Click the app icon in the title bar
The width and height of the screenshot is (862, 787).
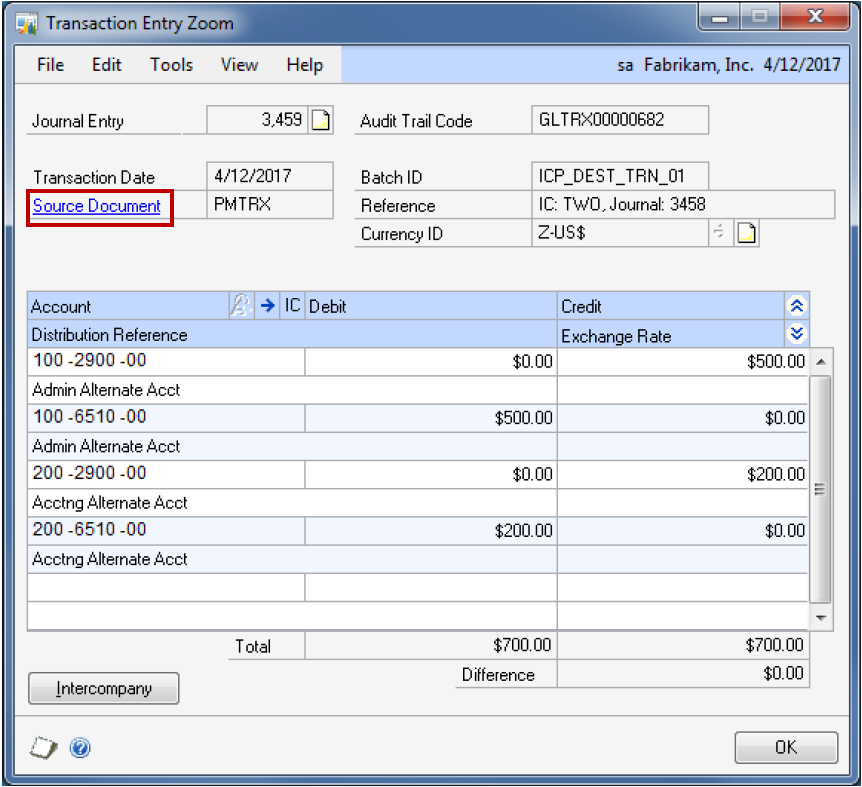[x=27, y=22]
